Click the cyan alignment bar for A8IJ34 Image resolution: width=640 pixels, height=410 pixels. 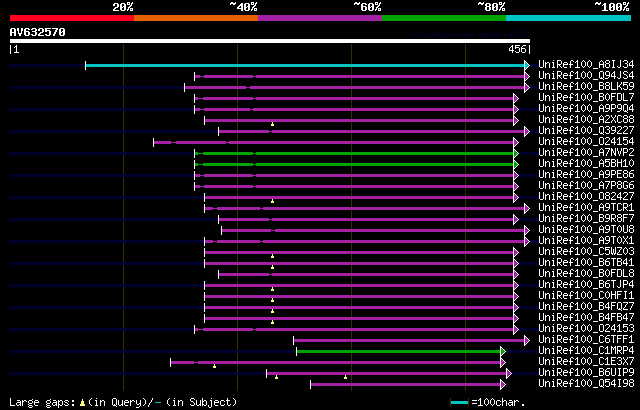[x=305, y=65]
